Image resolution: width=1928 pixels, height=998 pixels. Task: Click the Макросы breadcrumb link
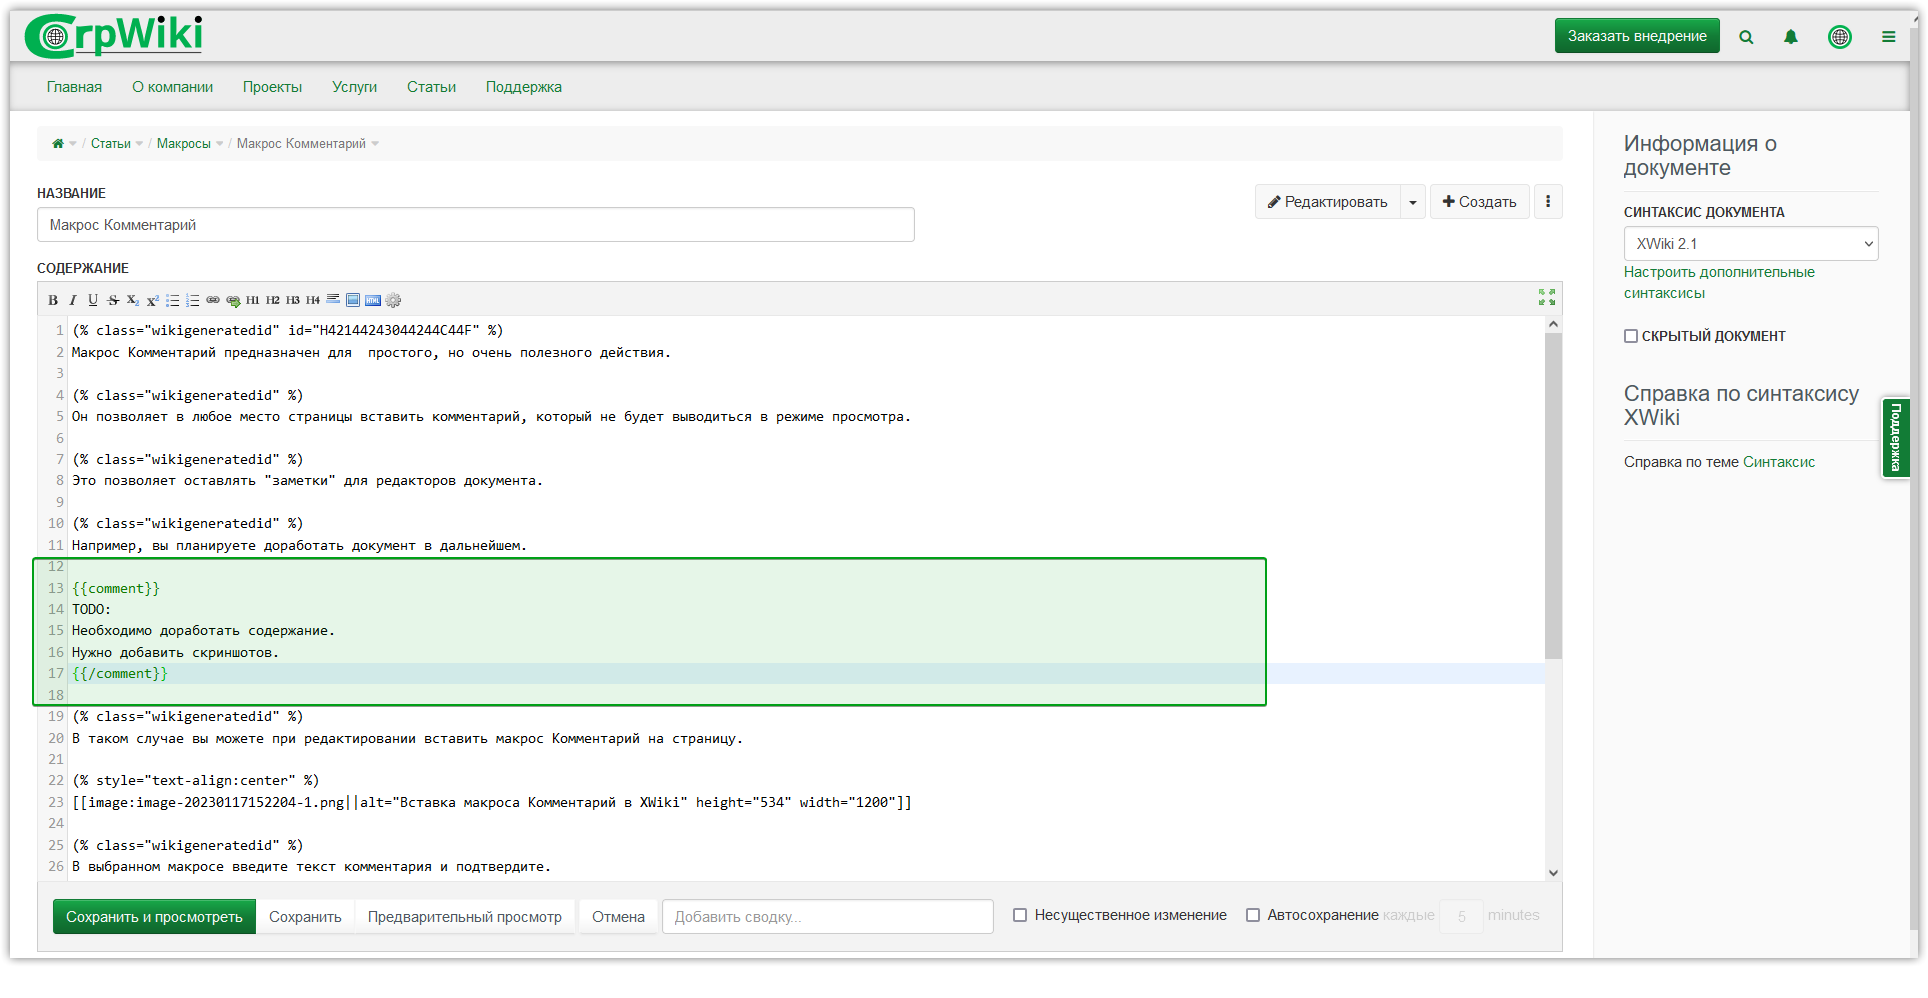coord(184,144)
